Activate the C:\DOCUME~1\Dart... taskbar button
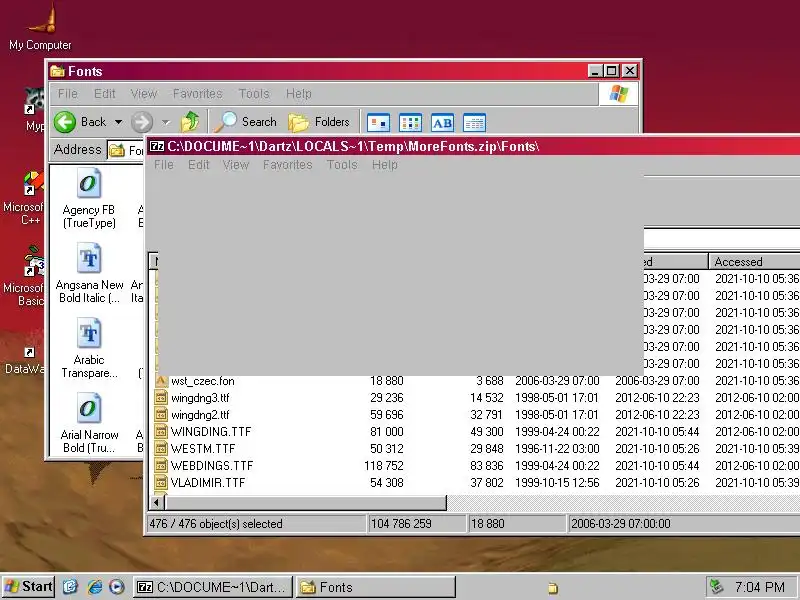 pos(213,587)
